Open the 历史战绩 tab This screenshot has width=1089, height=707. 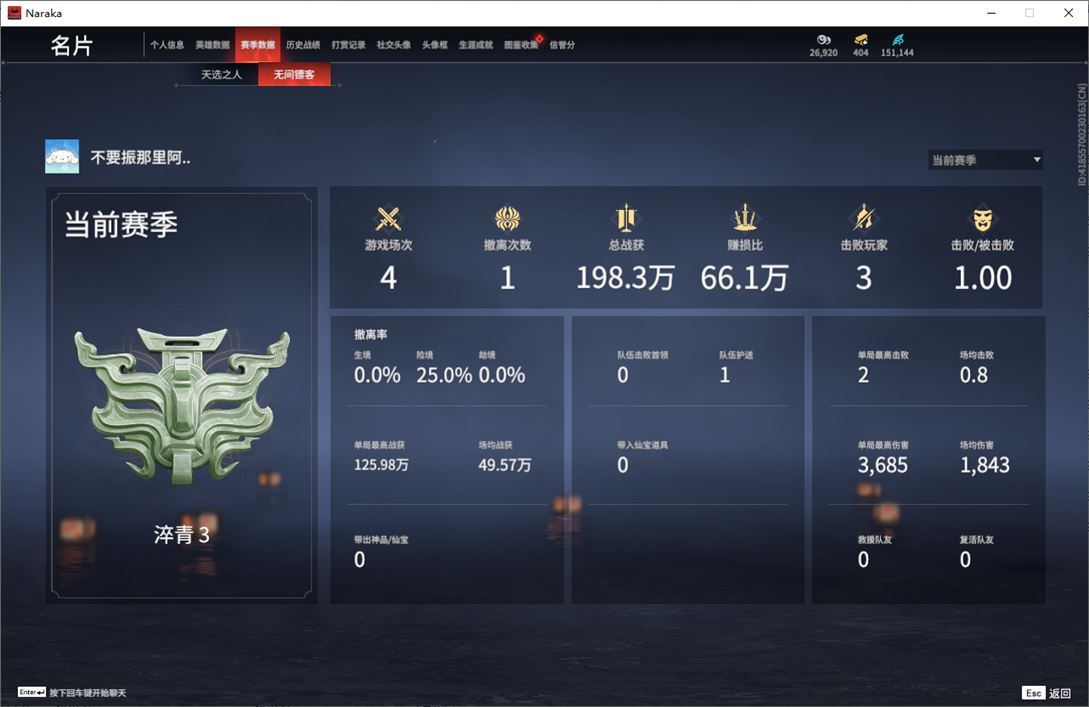click(x=303, y=45)
